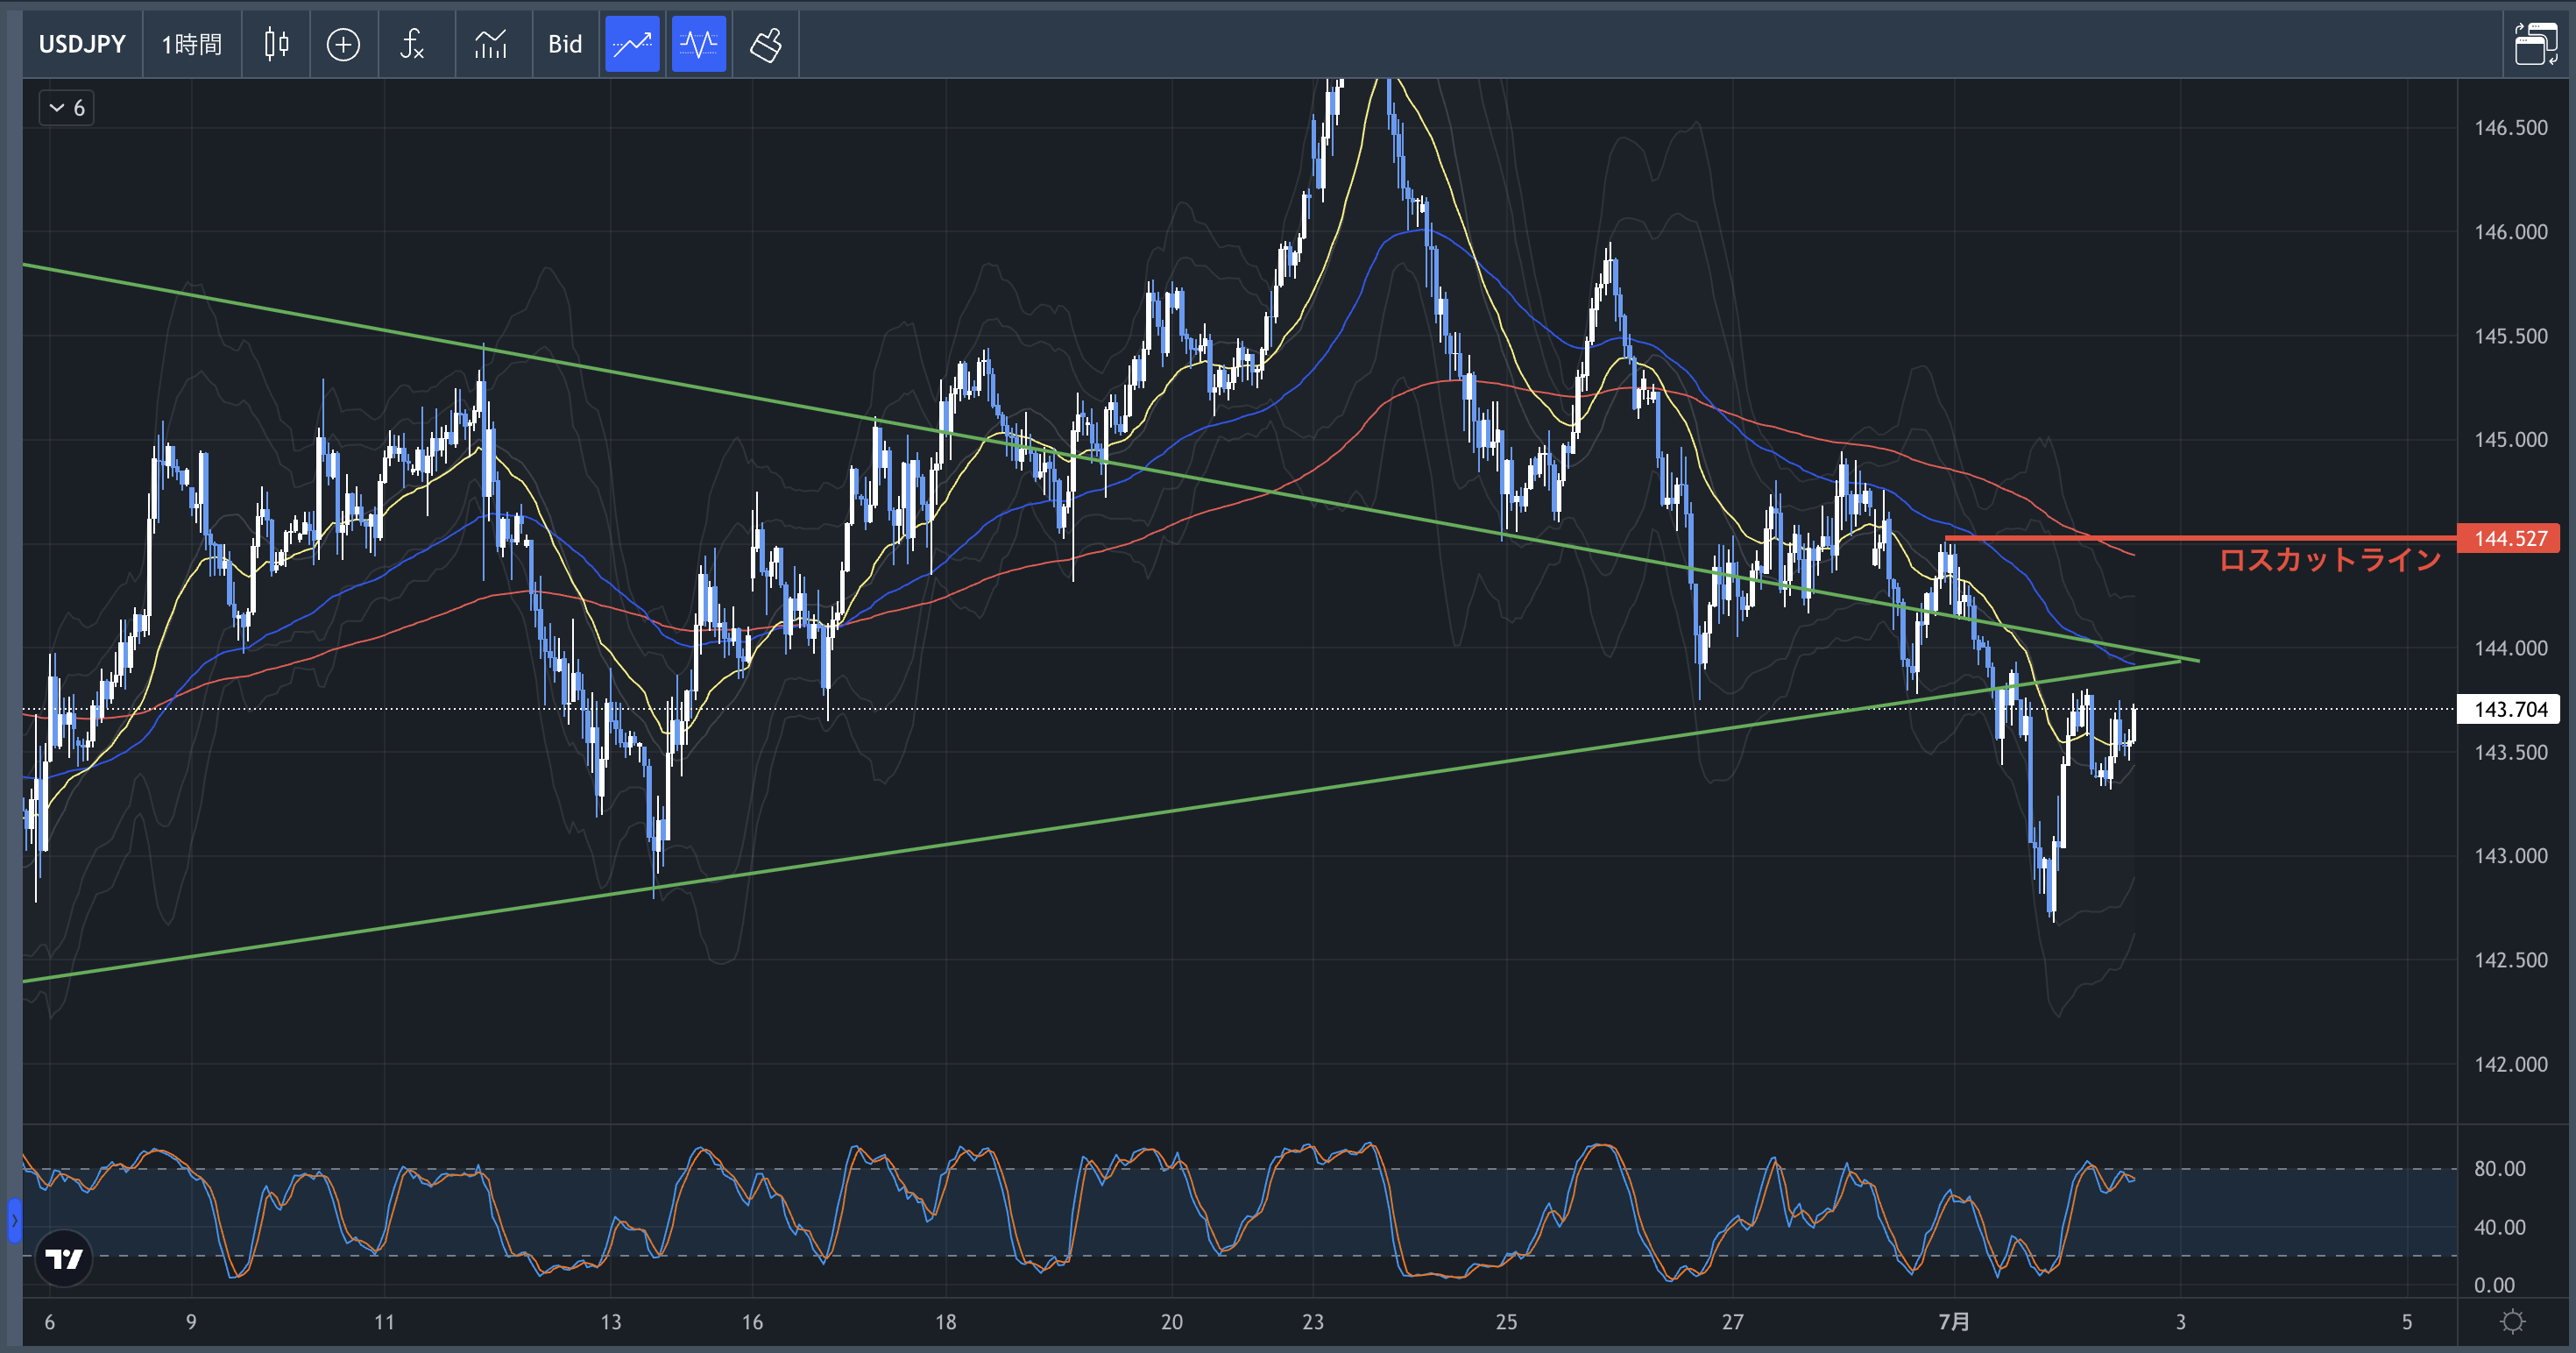Screen dimensions: 2576x1353
Task: Collapse the indicator legend showing 6
Action: (x=66, y=108)
